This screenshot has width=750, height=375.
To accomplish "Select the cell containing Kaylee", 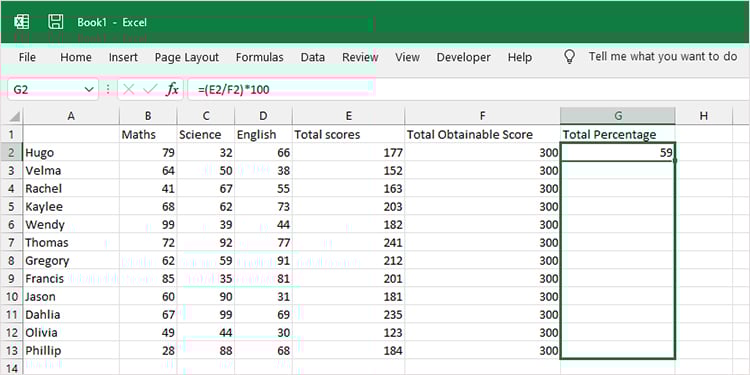I will click(x=71, y=207).
